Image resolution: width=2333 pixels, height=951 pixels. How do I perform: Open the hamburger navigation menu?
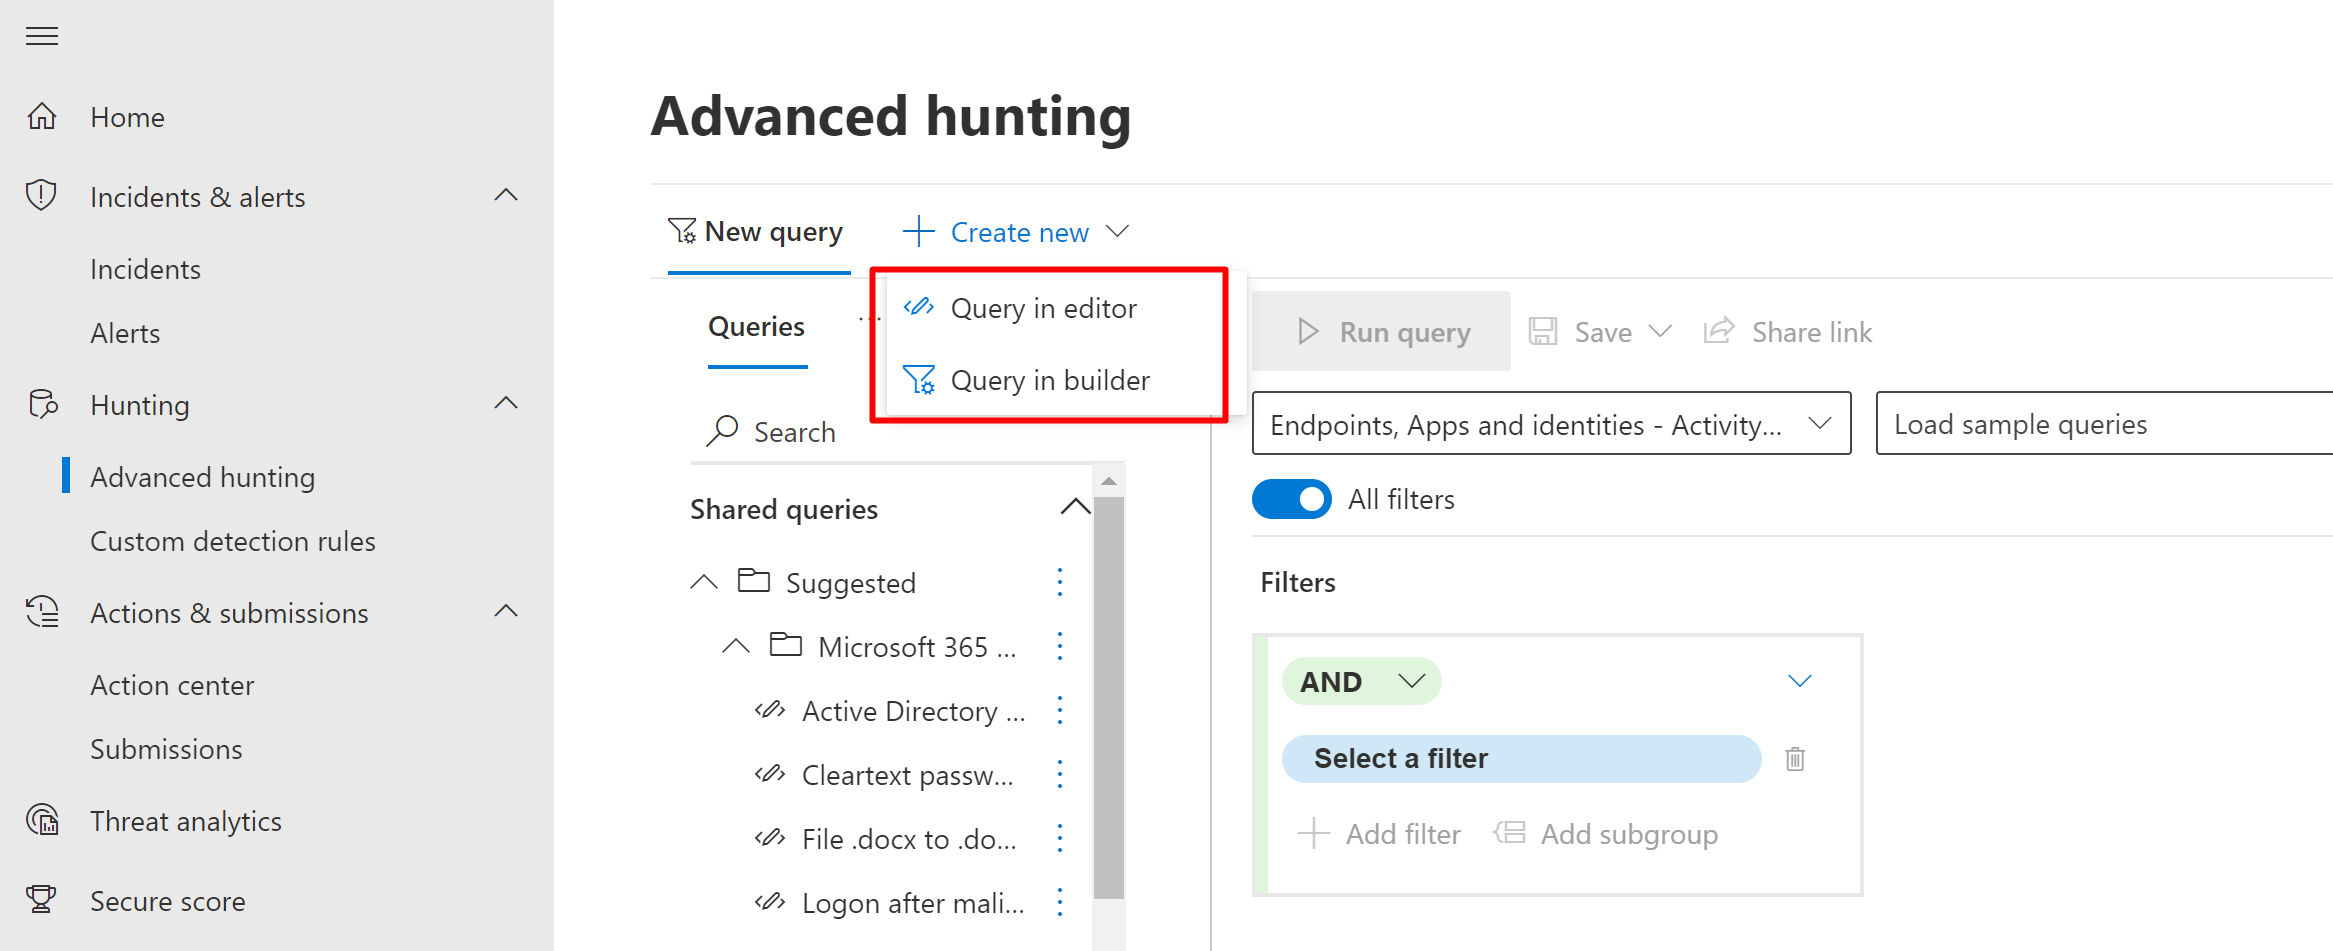(42, 37)
